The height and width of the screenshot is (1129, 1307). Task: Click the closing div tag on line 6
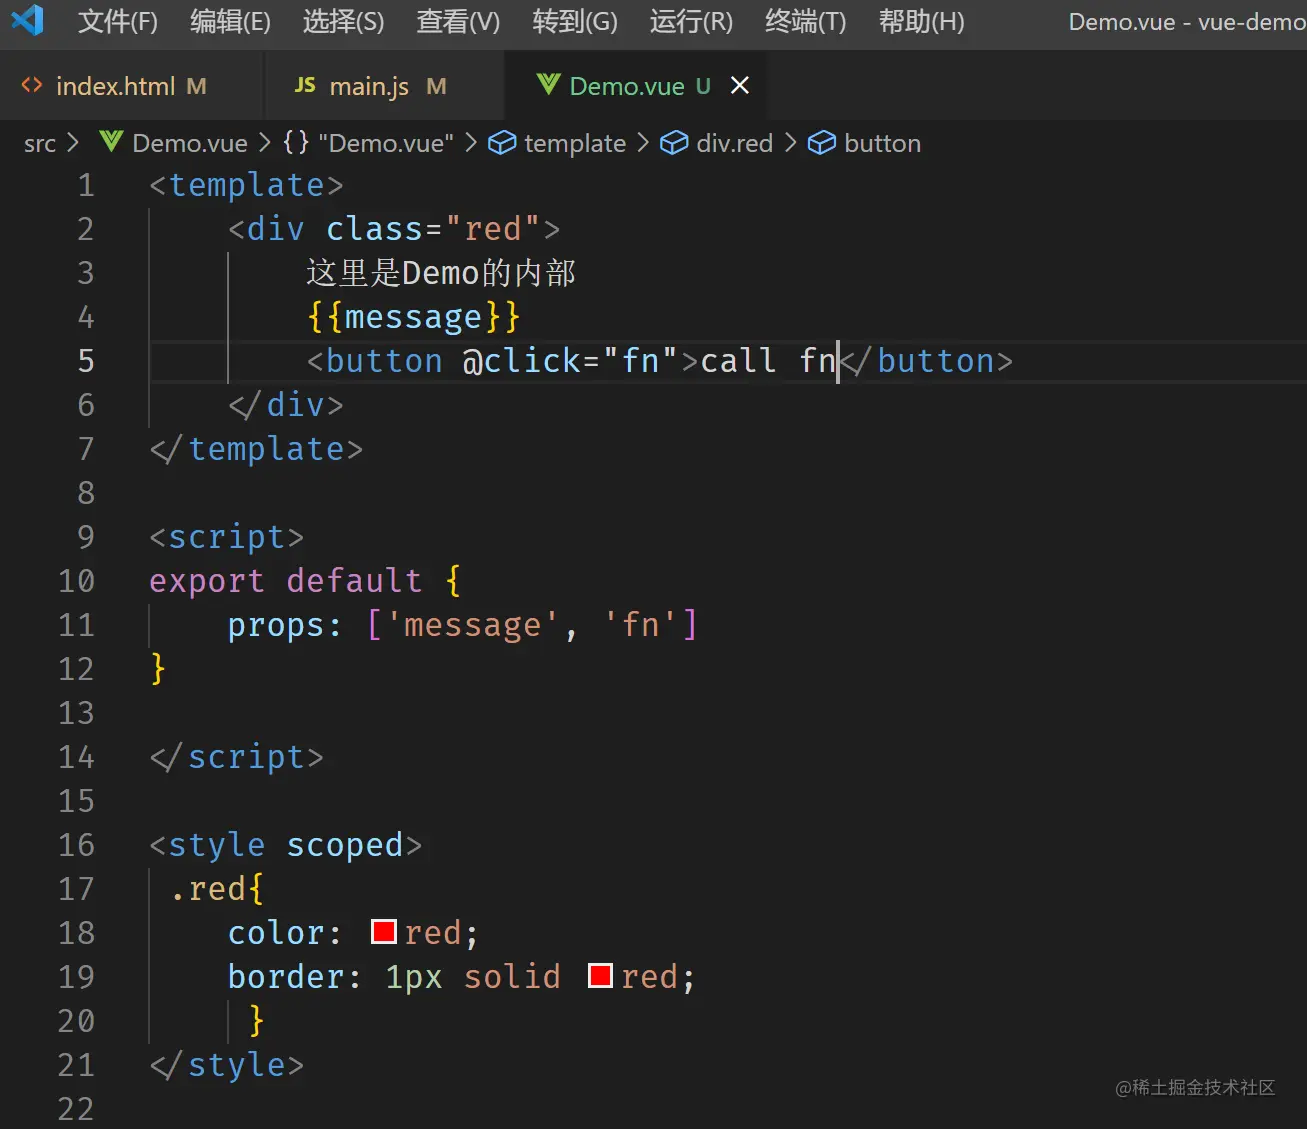(286, 405)
